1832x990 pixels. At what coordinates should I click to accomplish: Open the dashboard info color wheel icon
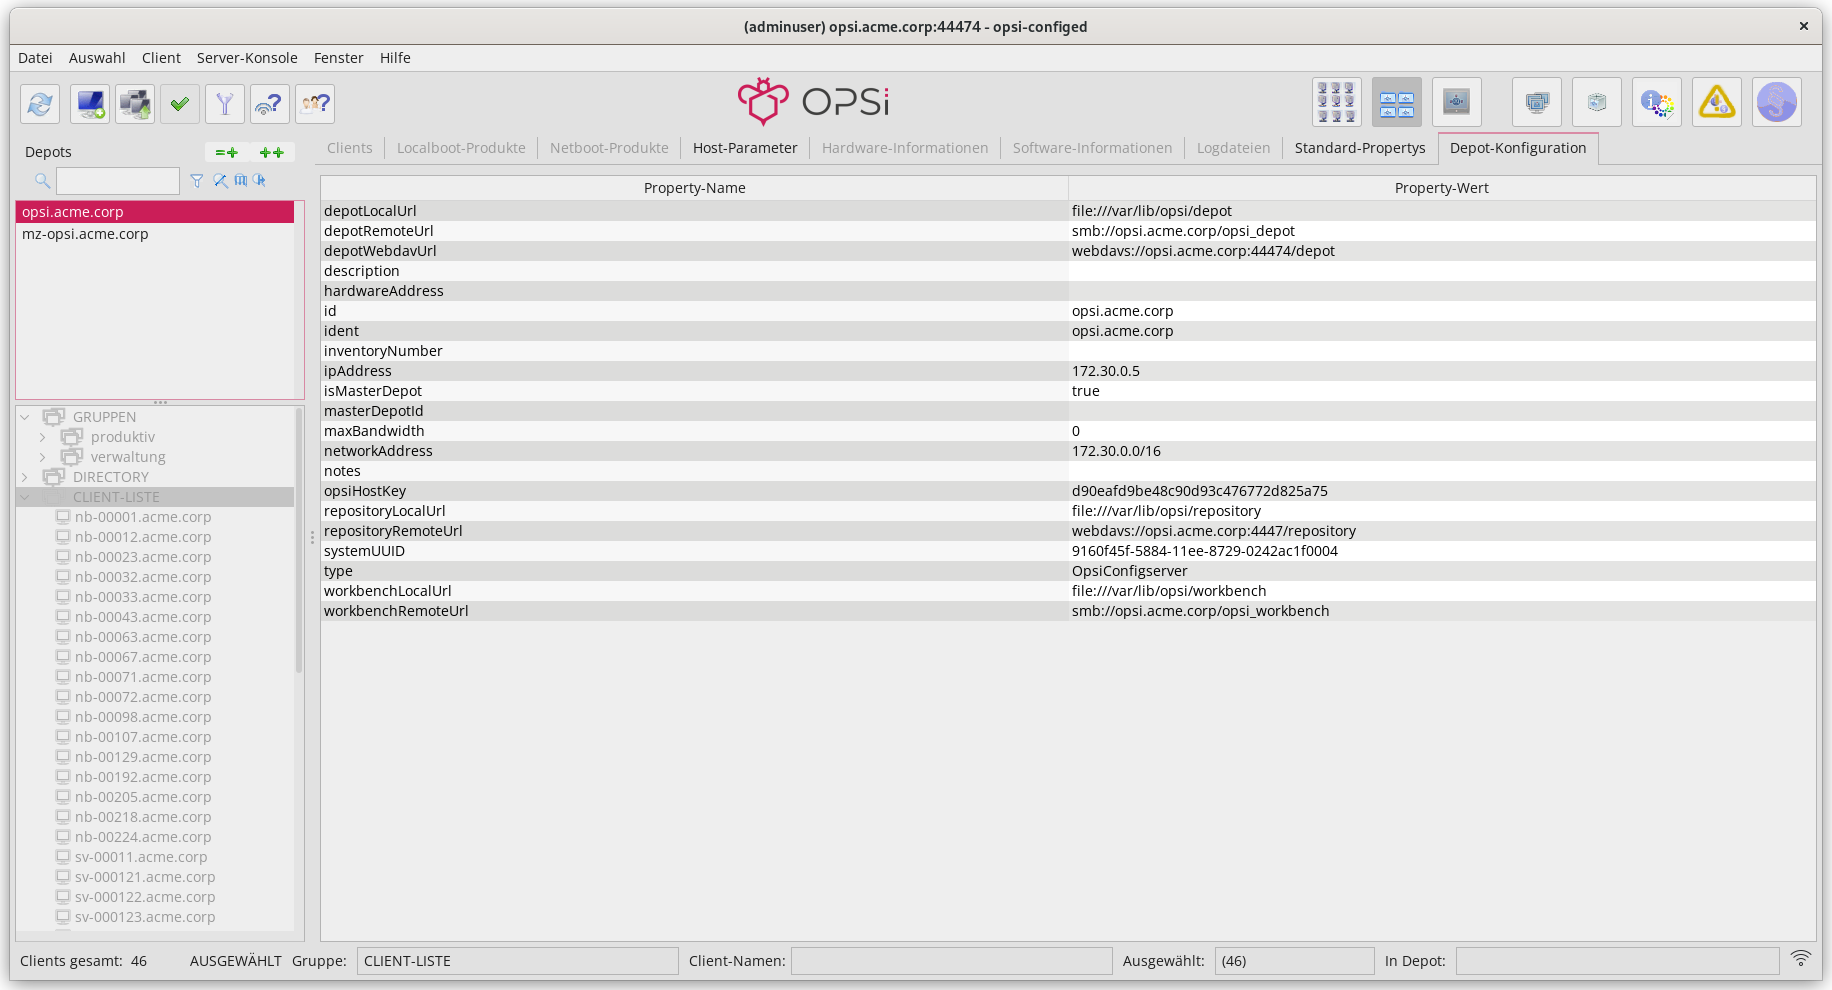1657,102
